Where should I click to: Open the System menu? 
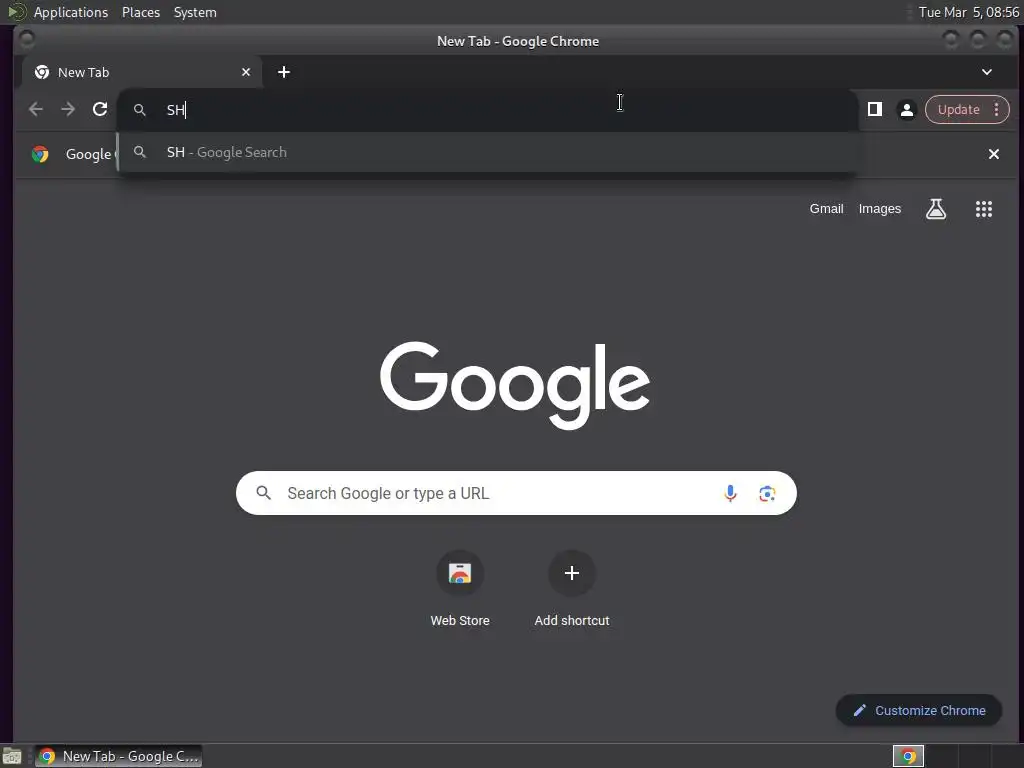click(x=195, y=12)
